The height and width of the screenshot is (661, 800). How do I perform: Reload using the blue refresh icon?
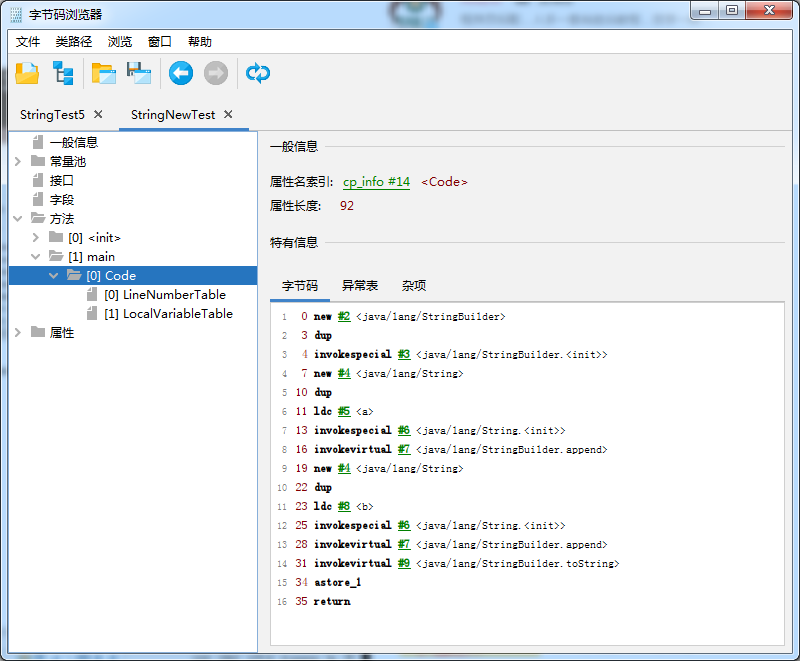(x=258, y=73)
